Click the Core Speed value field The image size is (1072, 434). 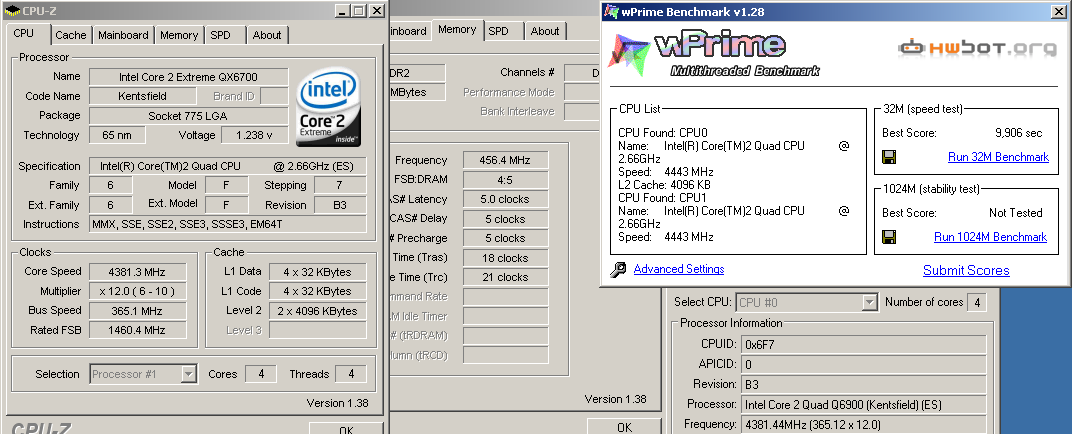(x=137, y=272)
